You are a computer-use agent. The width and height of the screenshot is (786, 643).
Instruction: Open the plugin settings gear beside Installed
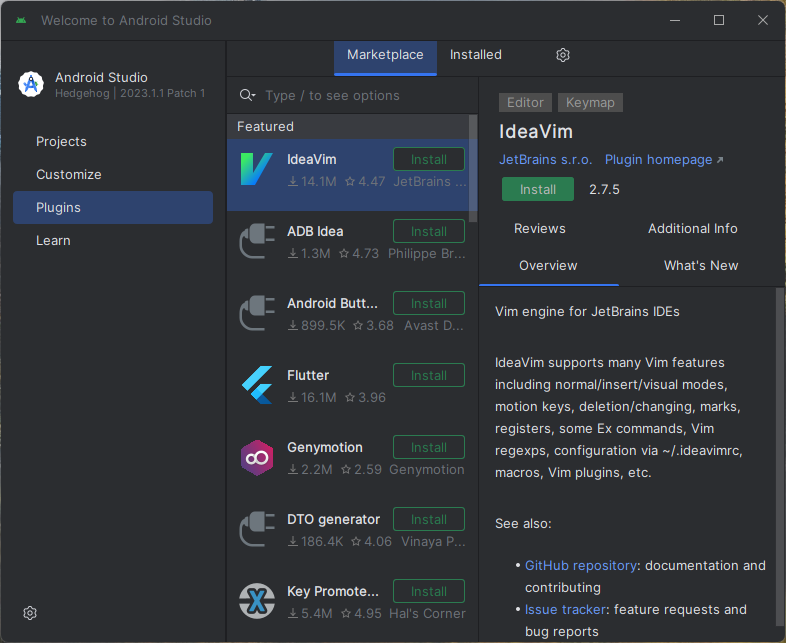click(x=563, y=55)
